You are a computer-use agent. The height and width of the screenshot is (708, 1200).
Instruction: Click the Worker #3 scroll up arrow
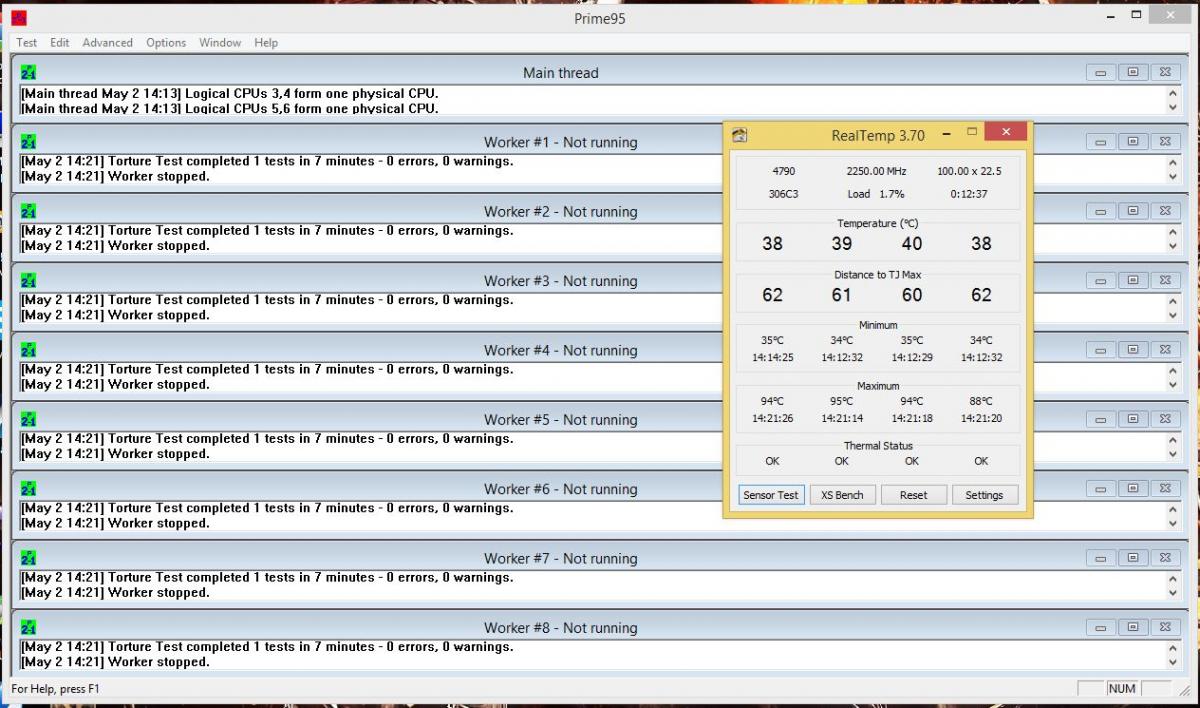1173,301
